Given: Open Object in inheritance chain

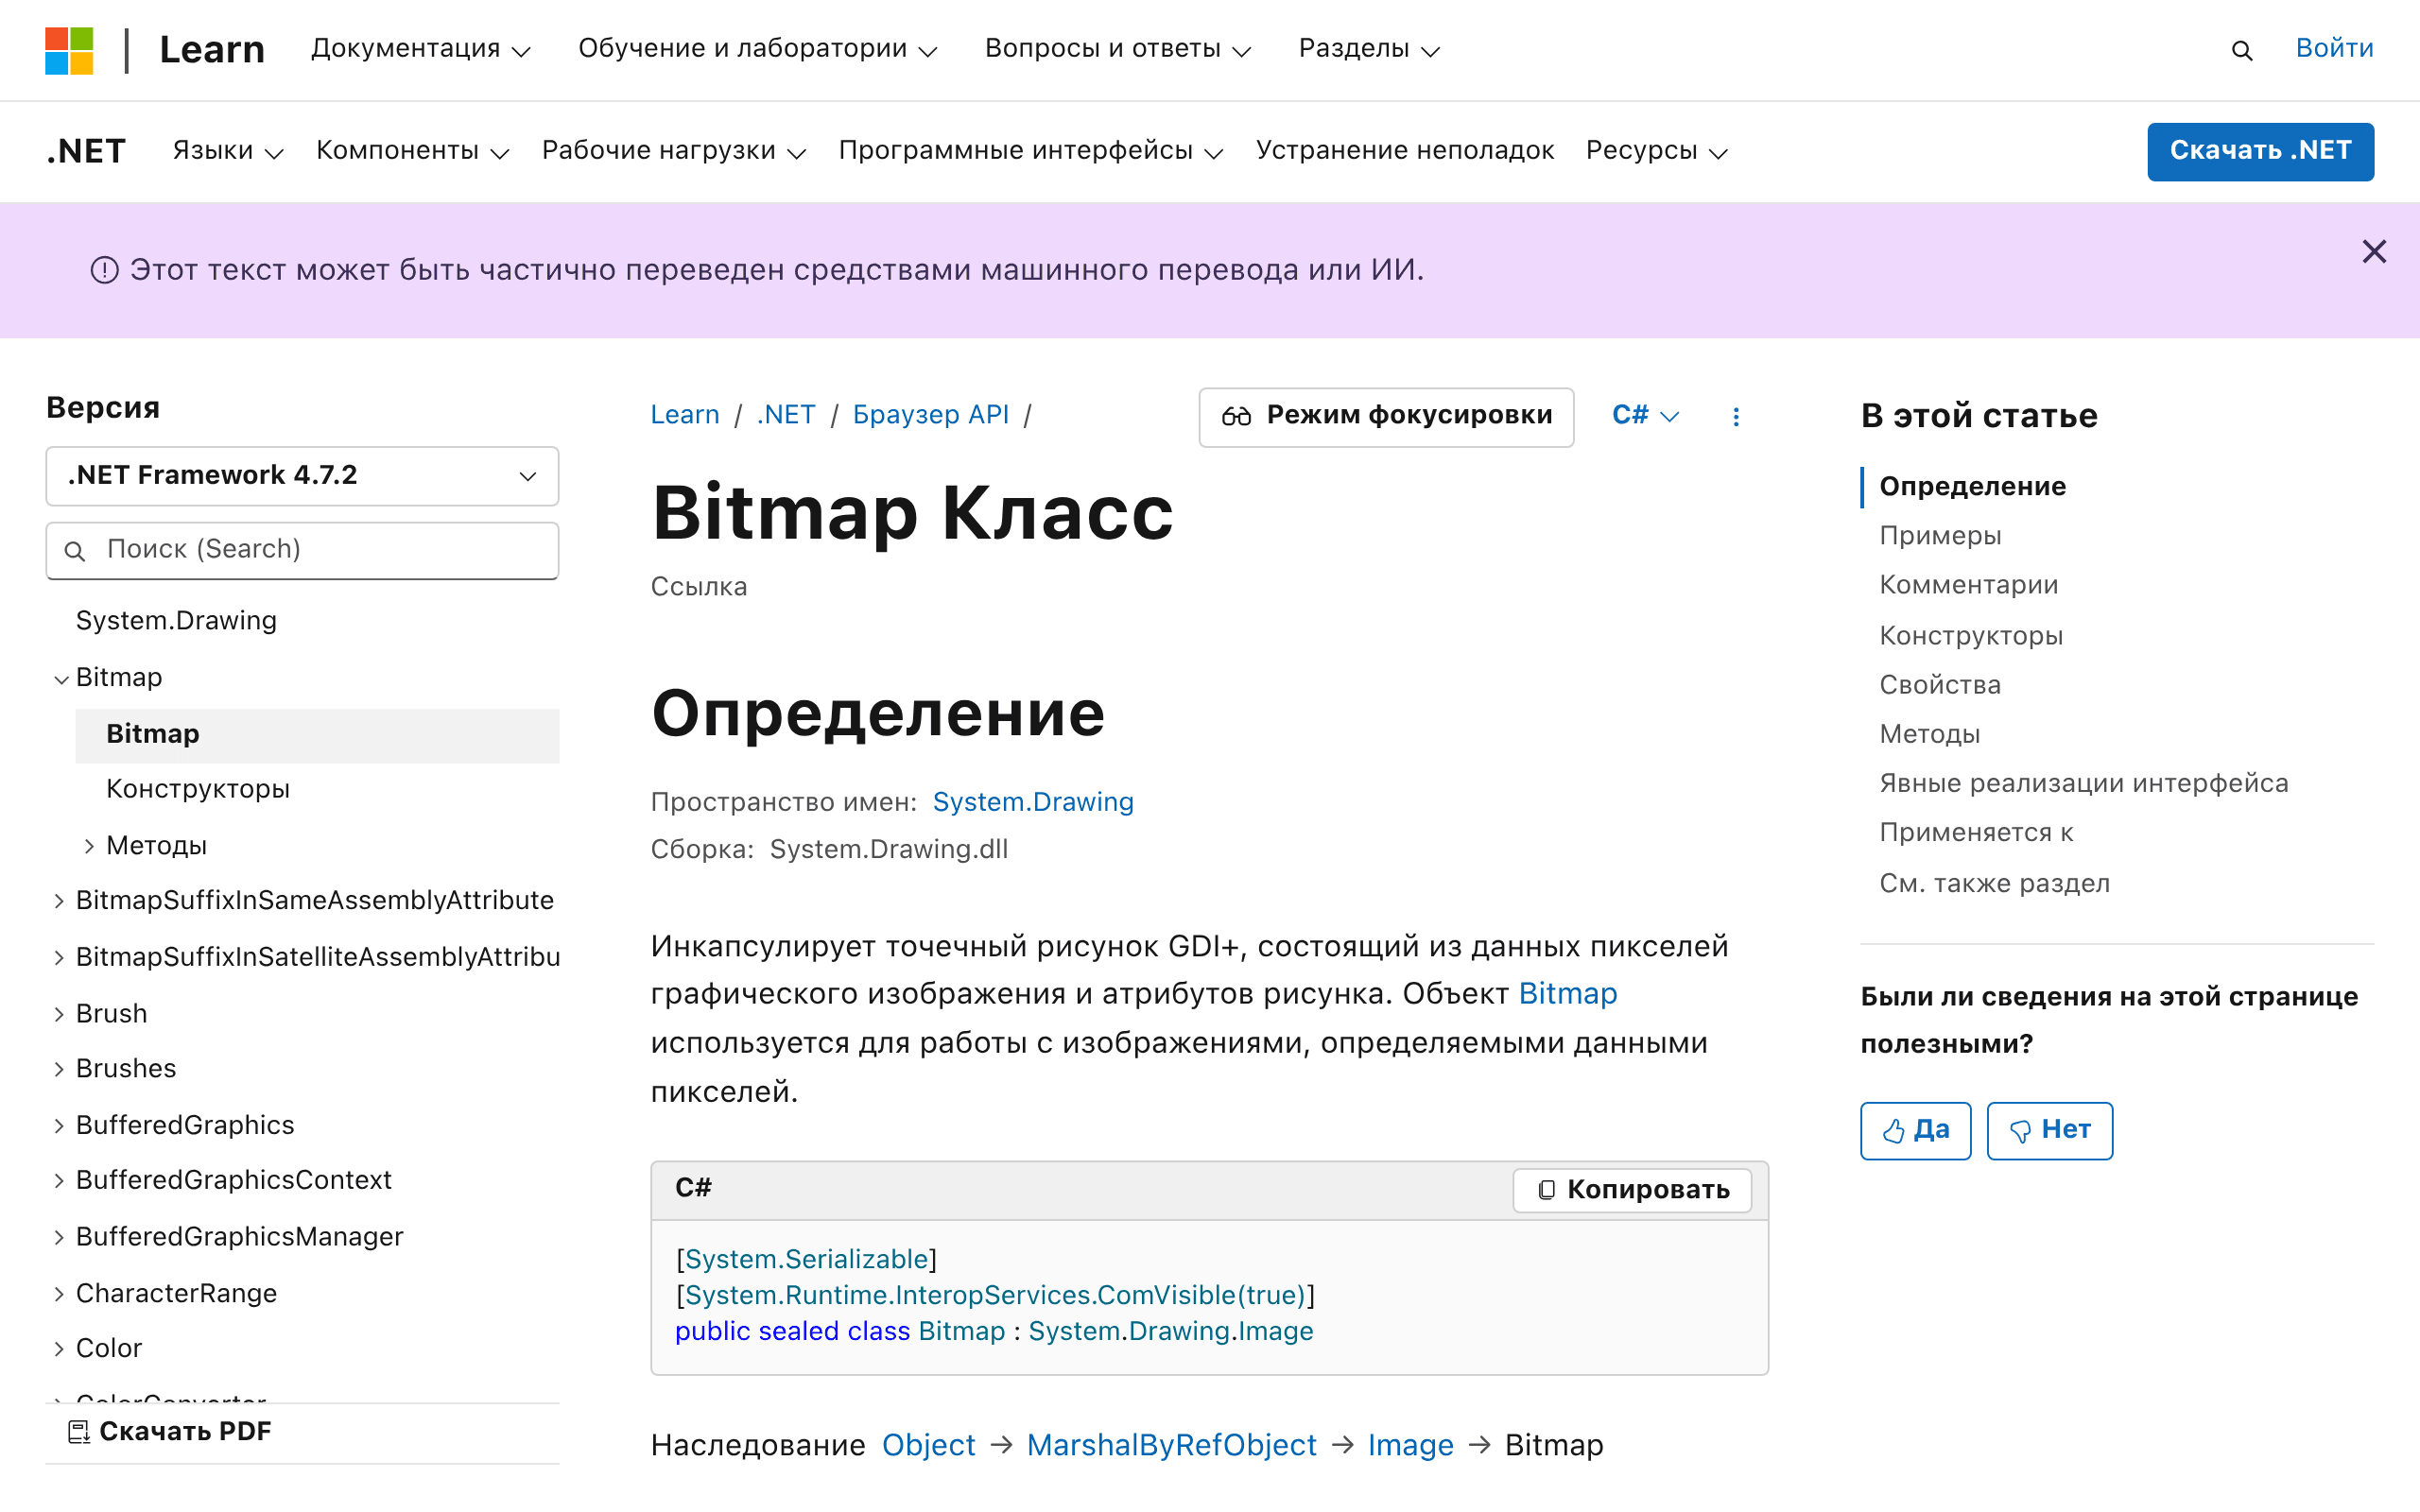Looking at the screenshot, I should pyautogui.click(x=928, y=1446).
